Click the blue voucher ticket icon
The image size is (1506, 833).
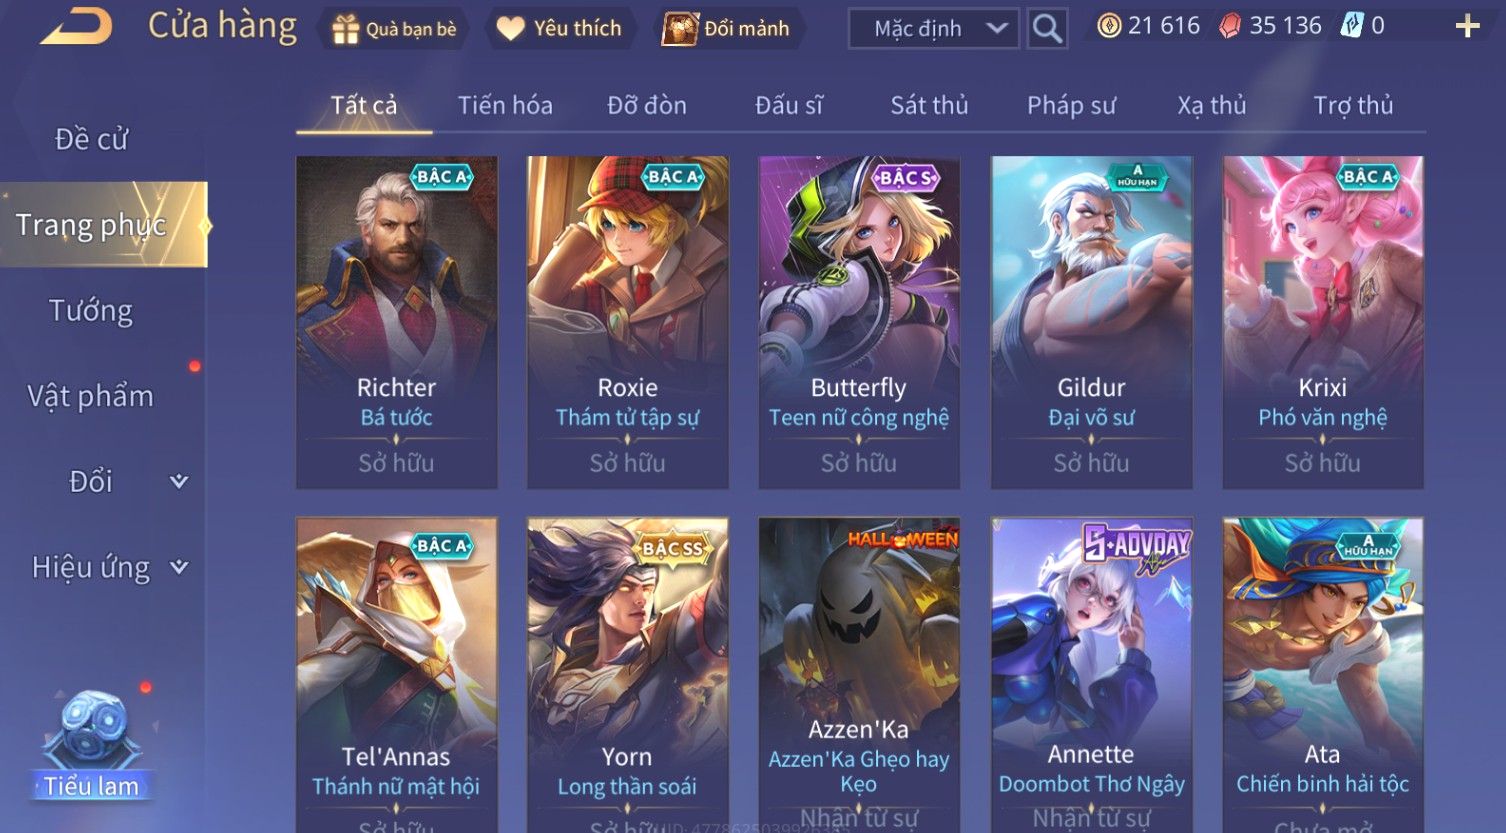coord(1351,26)
